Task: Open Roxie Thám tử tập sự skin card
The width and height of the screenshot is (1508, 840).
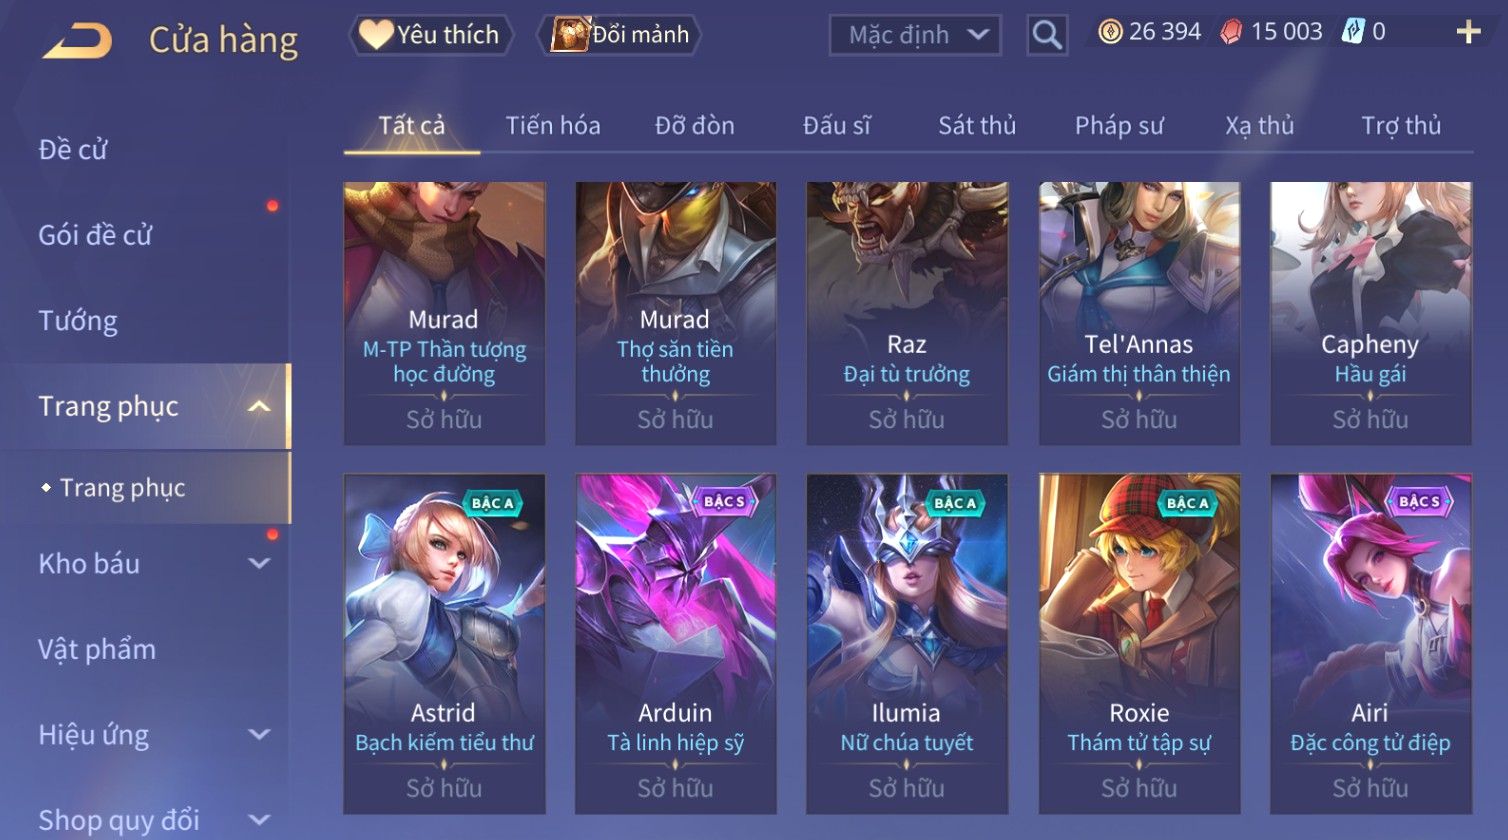Action: coord(1139,643)
